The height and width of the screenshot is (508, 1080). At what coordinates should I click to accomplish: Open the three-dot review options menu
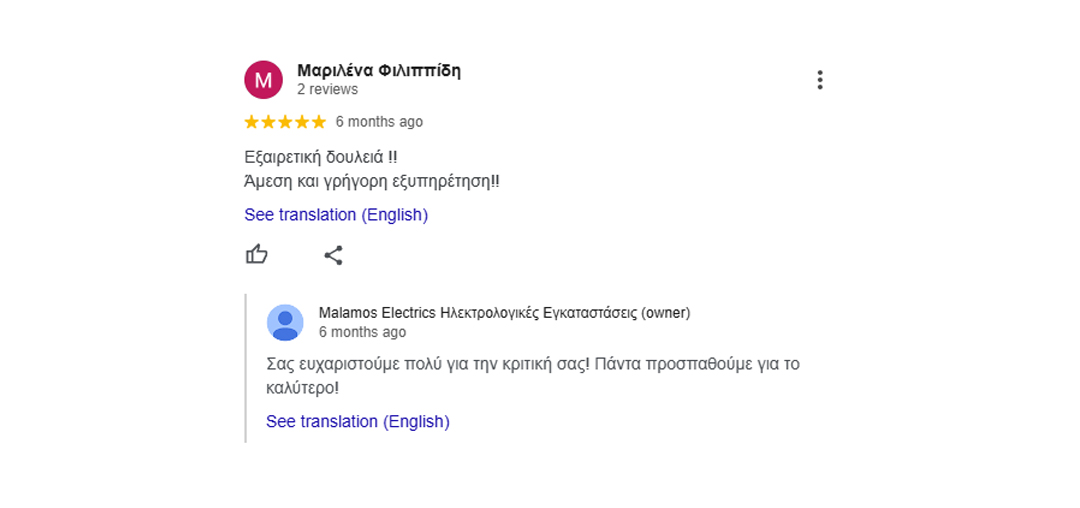pyautogui.click(x=820, y=80)
